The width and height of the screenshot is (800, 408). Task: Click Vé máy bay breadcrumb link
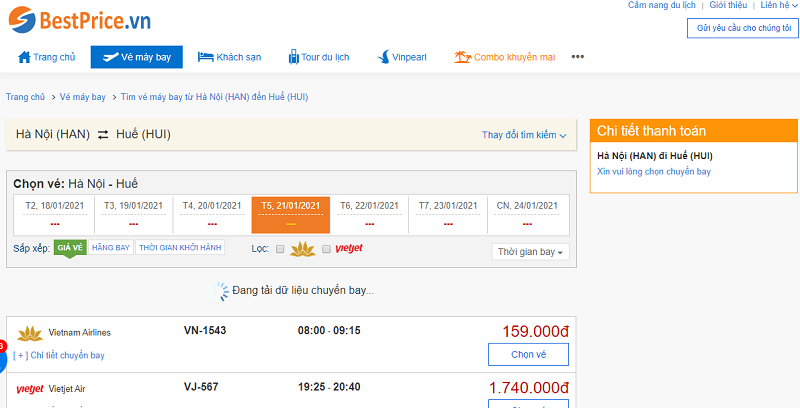tap(83, 97)
